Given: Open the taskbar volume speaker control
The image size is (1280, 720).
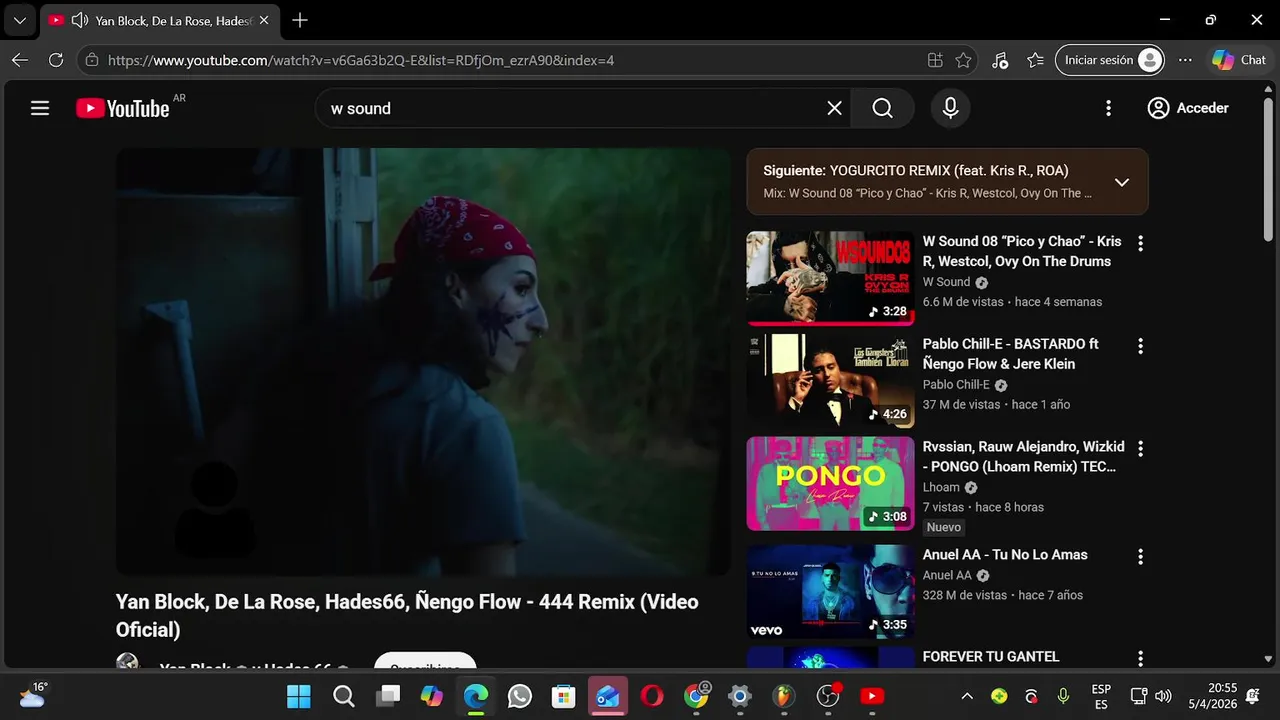Looking at the screenshot, I should pyautogui.click(x=1163, y=696).
